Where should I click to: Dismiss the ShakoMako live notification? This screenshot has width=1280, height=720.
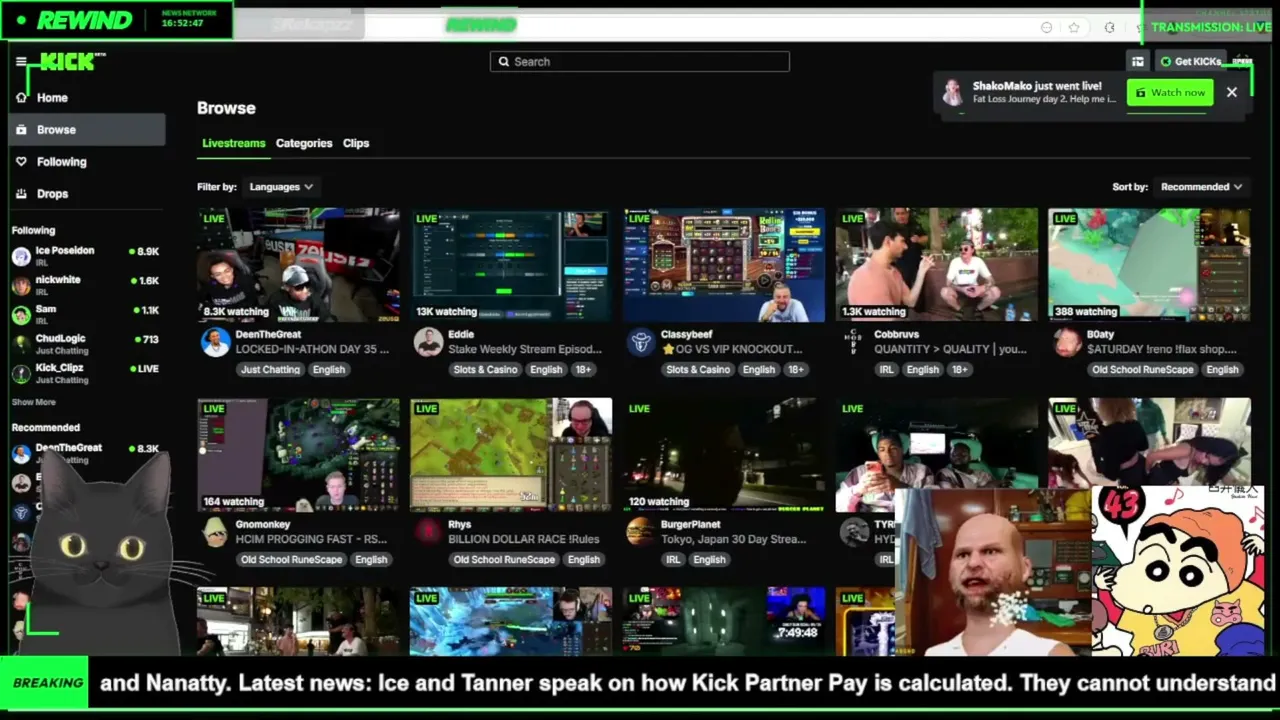(x=1232, y=93)
